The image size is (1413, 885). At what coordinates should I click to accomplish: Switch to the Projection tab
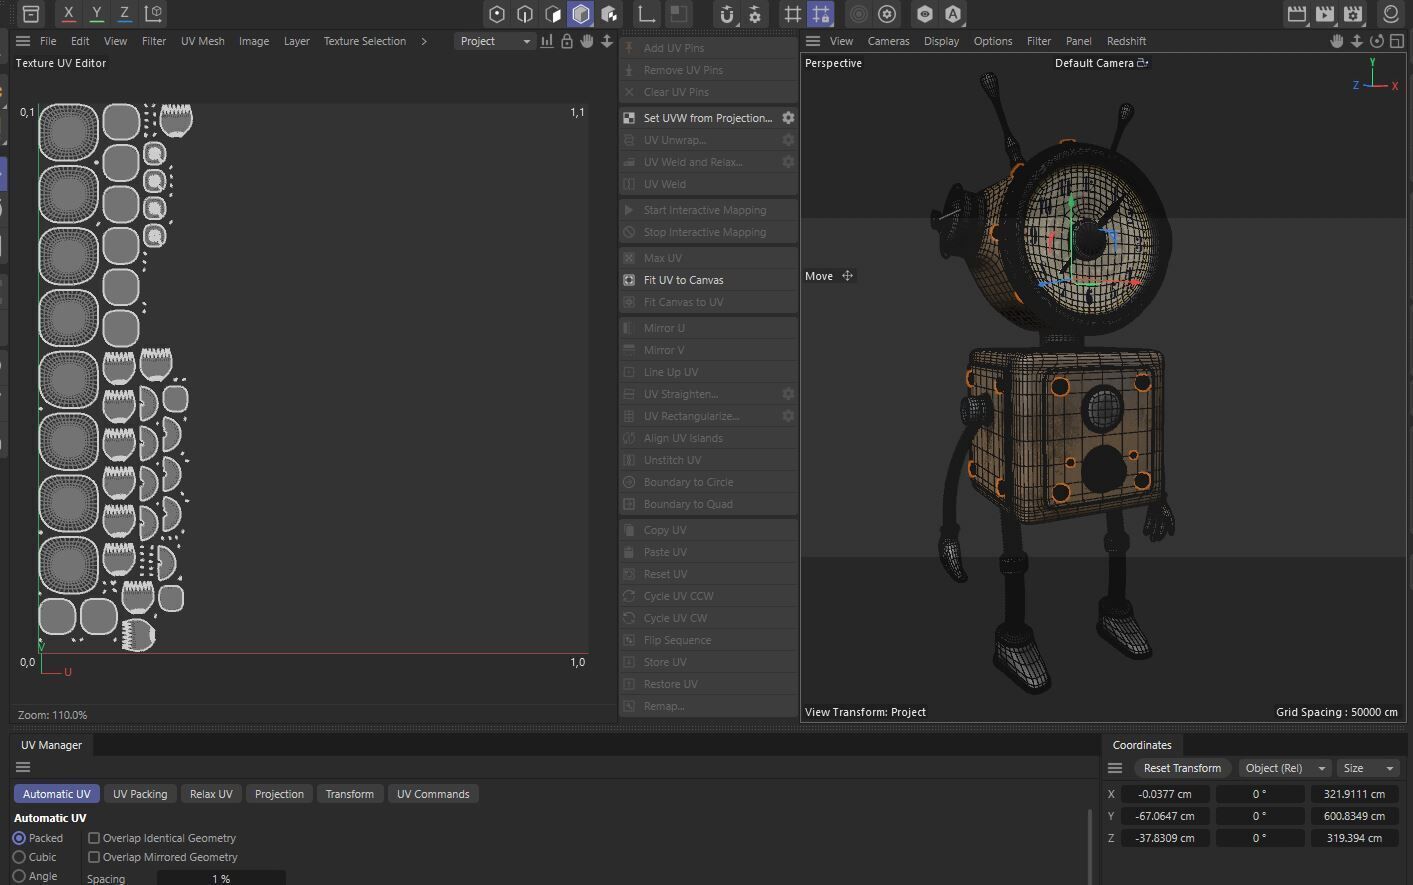tap(279, 794)
